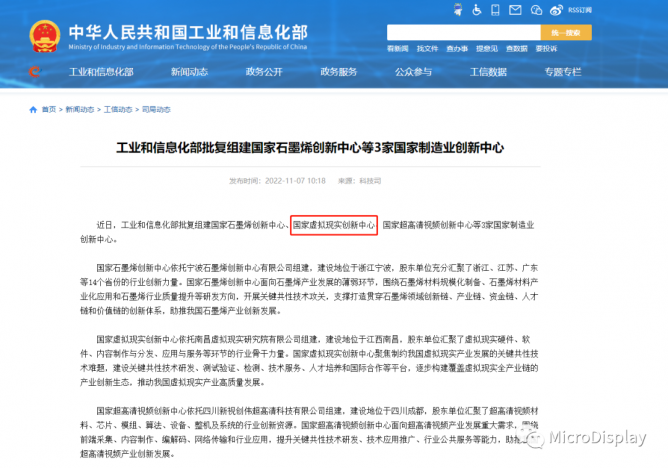Open 专题专栏 navigation item
The width and height of the screenshot is (668, 468).
coord(562,72)
